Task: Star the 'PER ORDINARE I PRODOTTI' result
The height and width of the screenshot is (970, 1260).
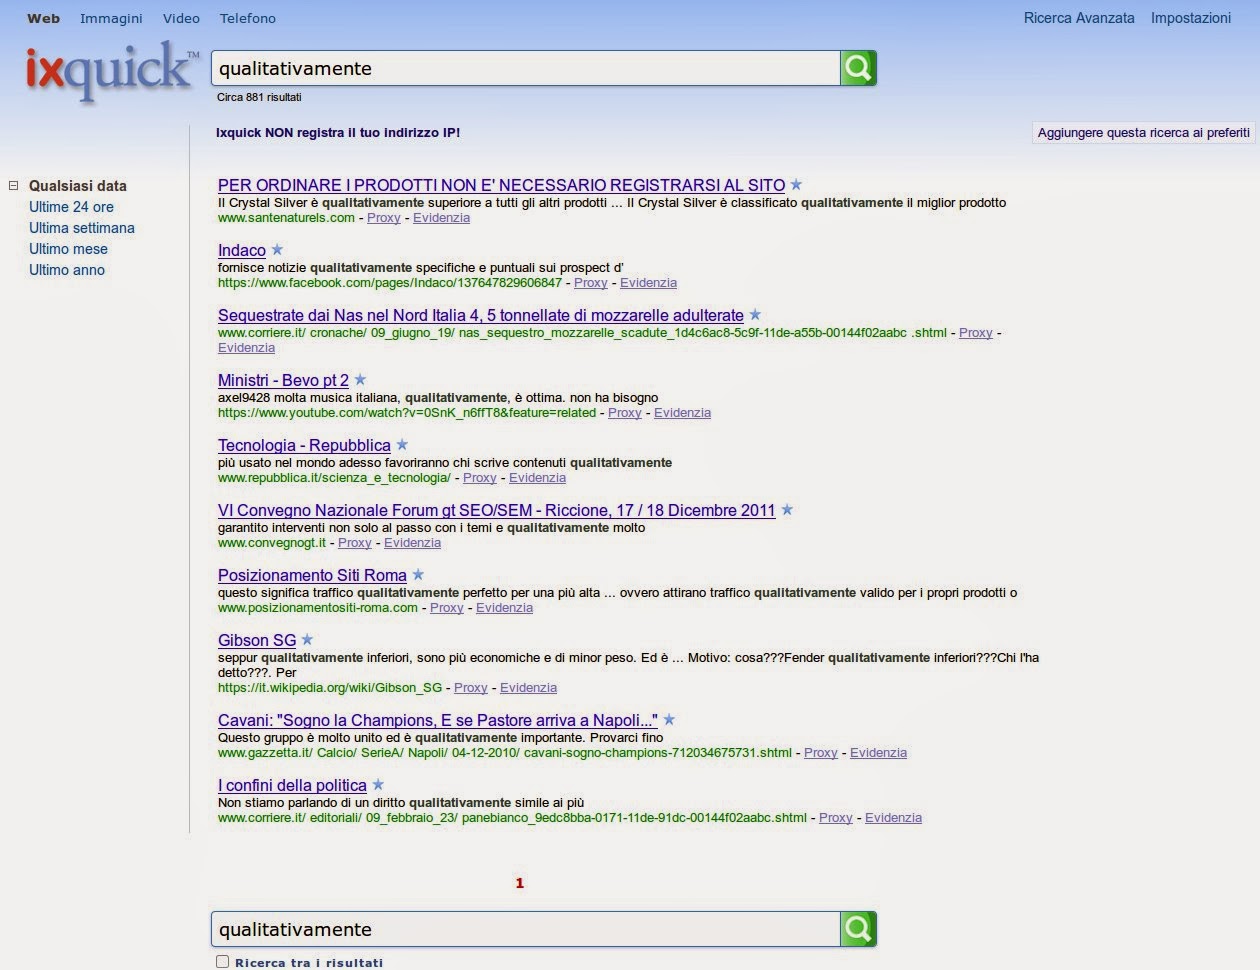Action: pos(796,185)
